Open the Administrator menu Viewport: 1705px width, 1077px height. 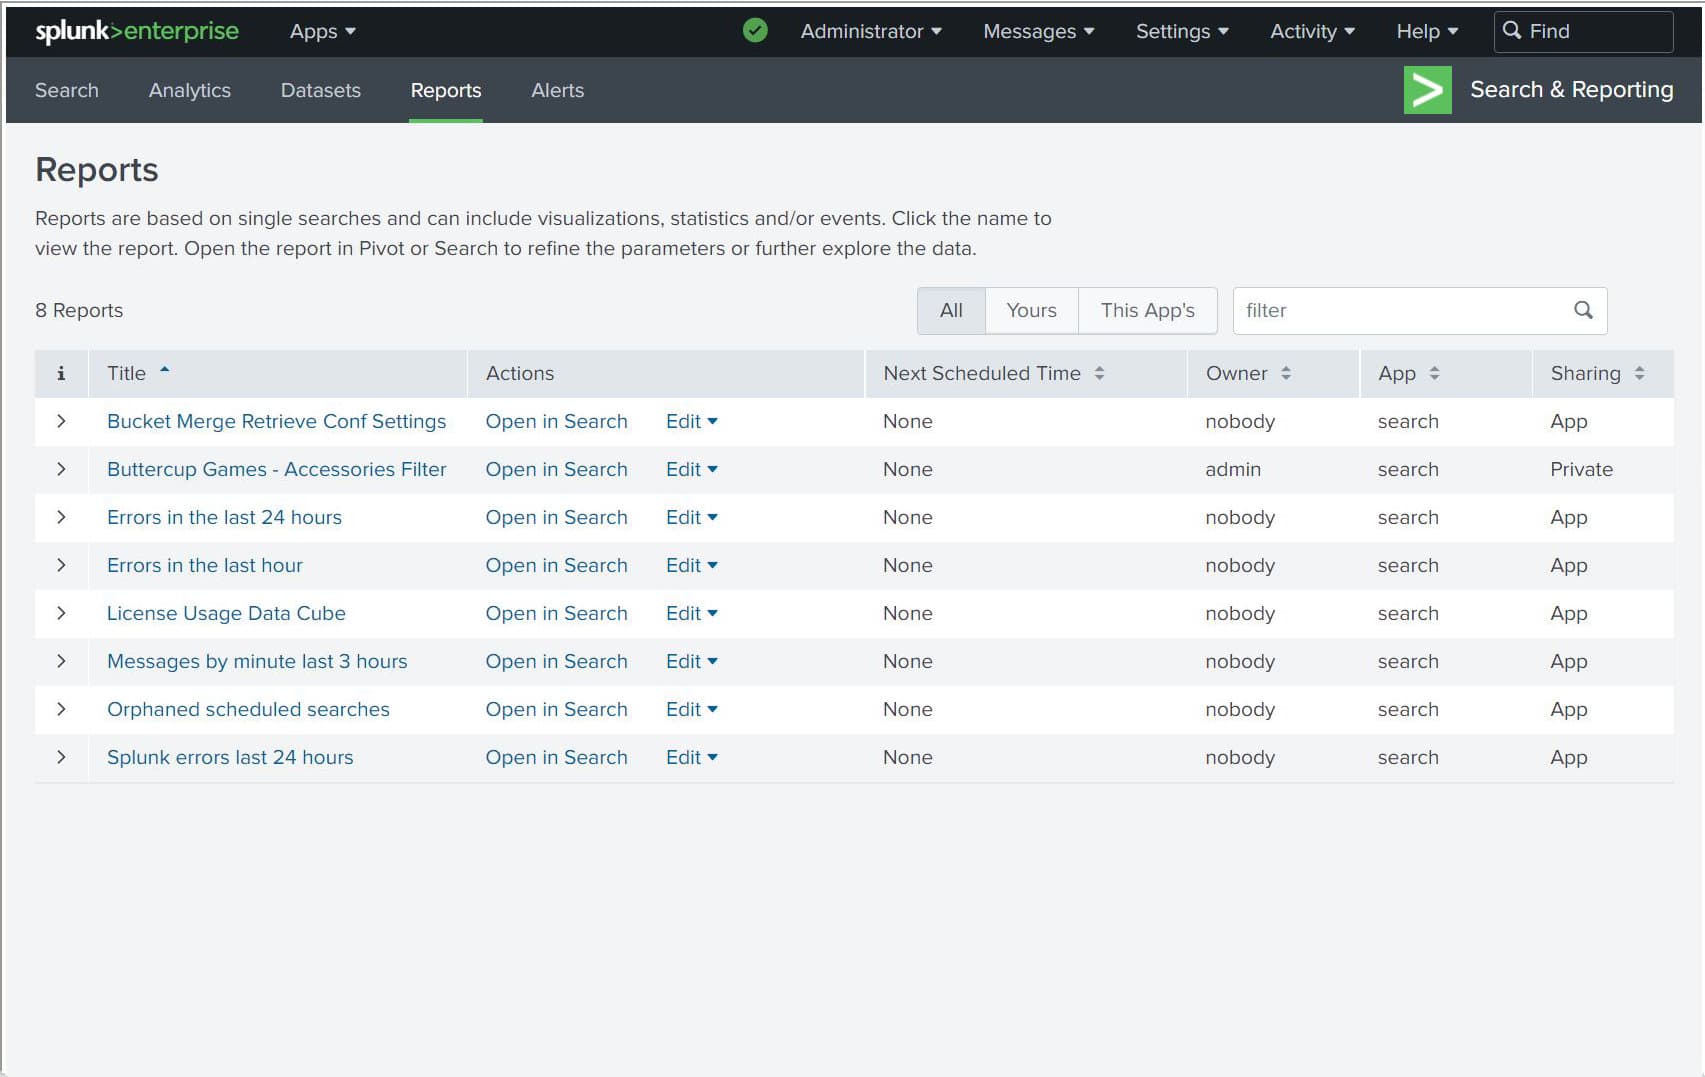(871, 32)
